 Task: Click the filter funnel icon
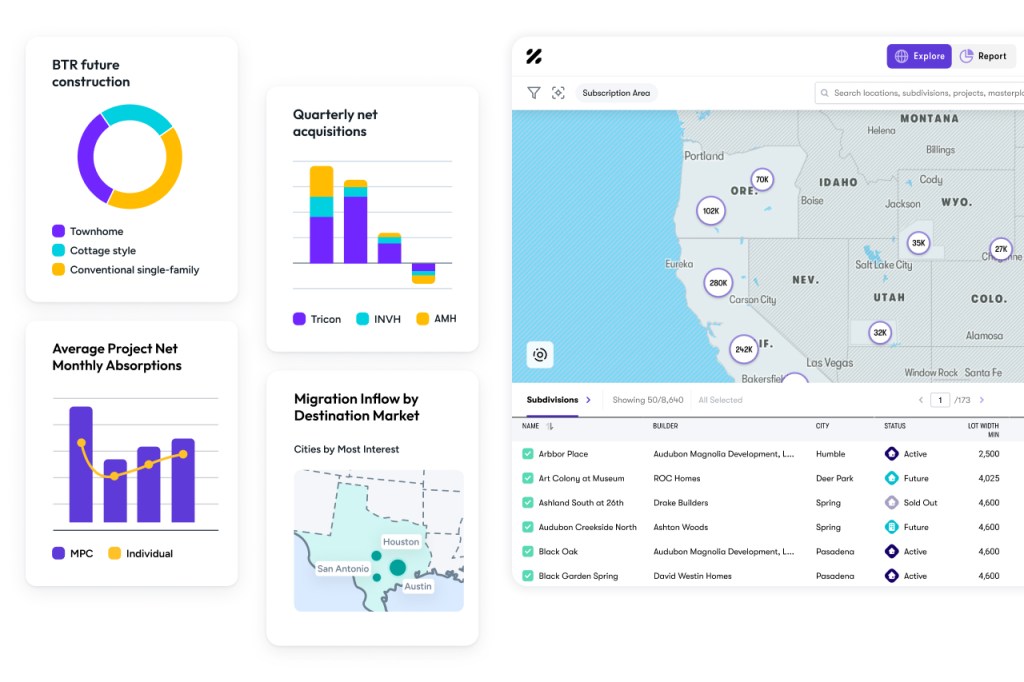(534, 93)
